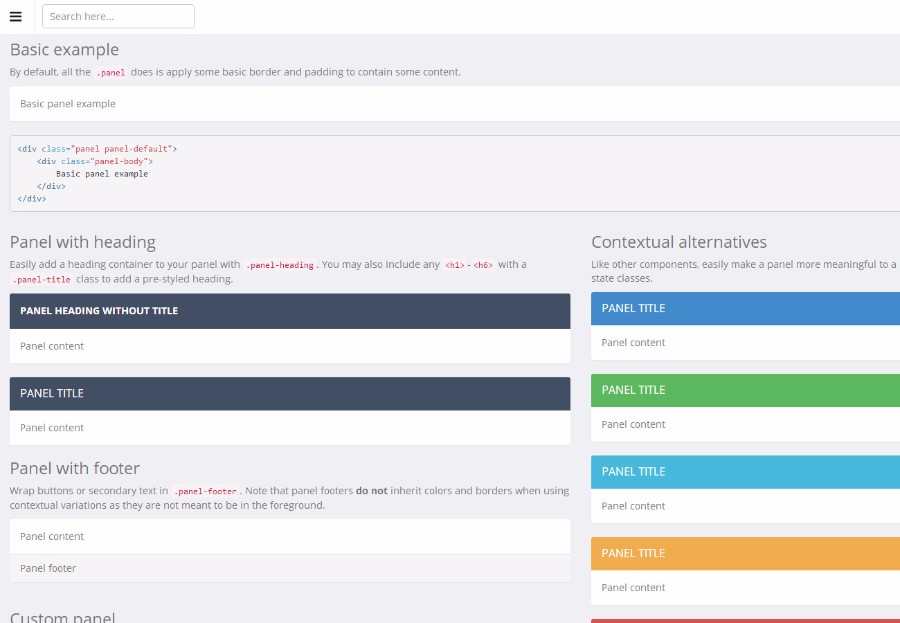The image size is (900, 623).
Task: Click 'Panel content' under the green header
Action: point(633,424)
